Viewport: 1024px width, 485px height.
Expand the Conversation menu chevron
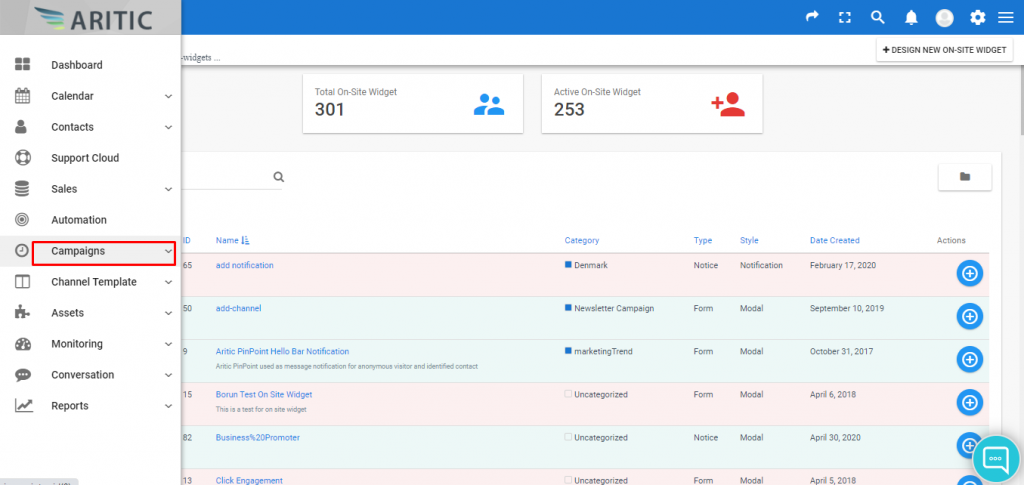pyautogui.click(x=168, y=375)
